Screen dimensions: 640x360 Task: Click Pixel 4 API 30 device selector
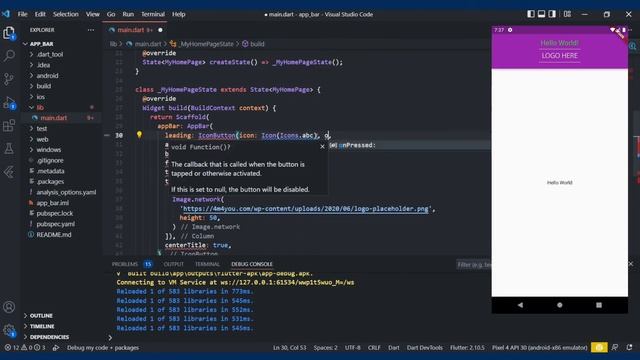(x=539, y=348)
